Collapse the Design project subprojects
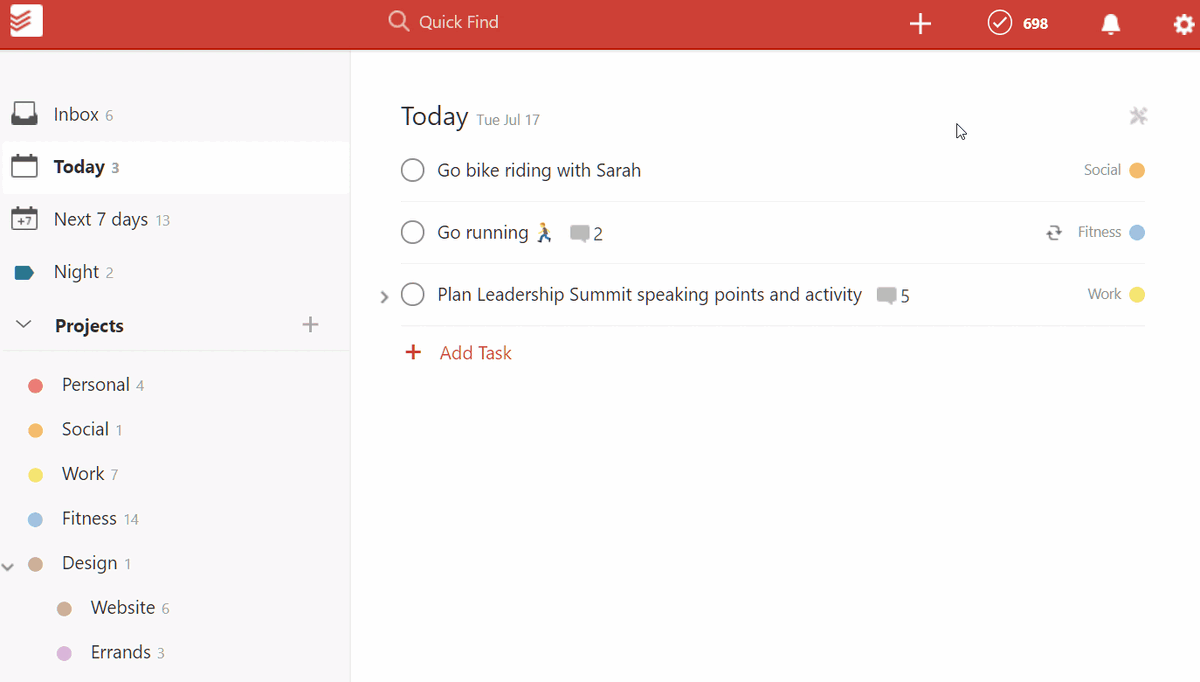Screen dimensions: 1200x682 click(x=8, y=566)
